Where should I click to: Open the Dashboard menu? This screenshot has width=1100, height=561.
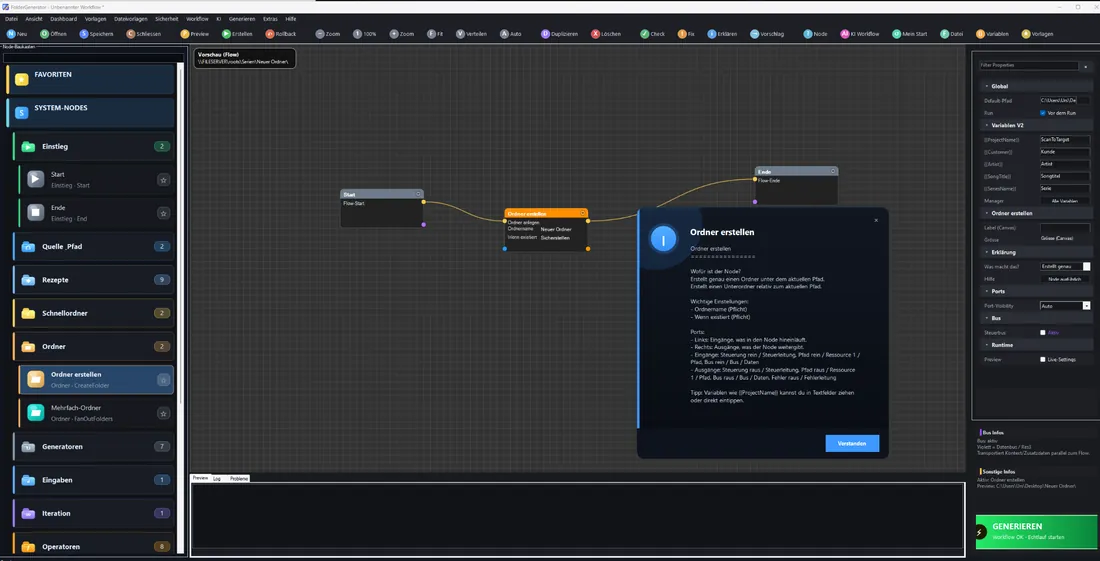point(64,19)
